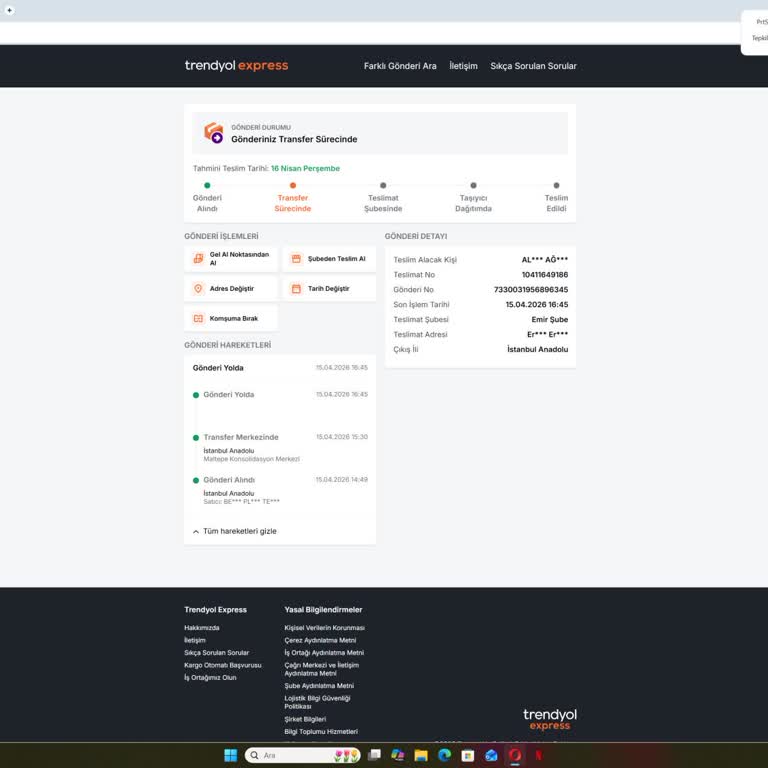Open File Explorer from the taskbar
768x768 pixels.
pos(421,755)
